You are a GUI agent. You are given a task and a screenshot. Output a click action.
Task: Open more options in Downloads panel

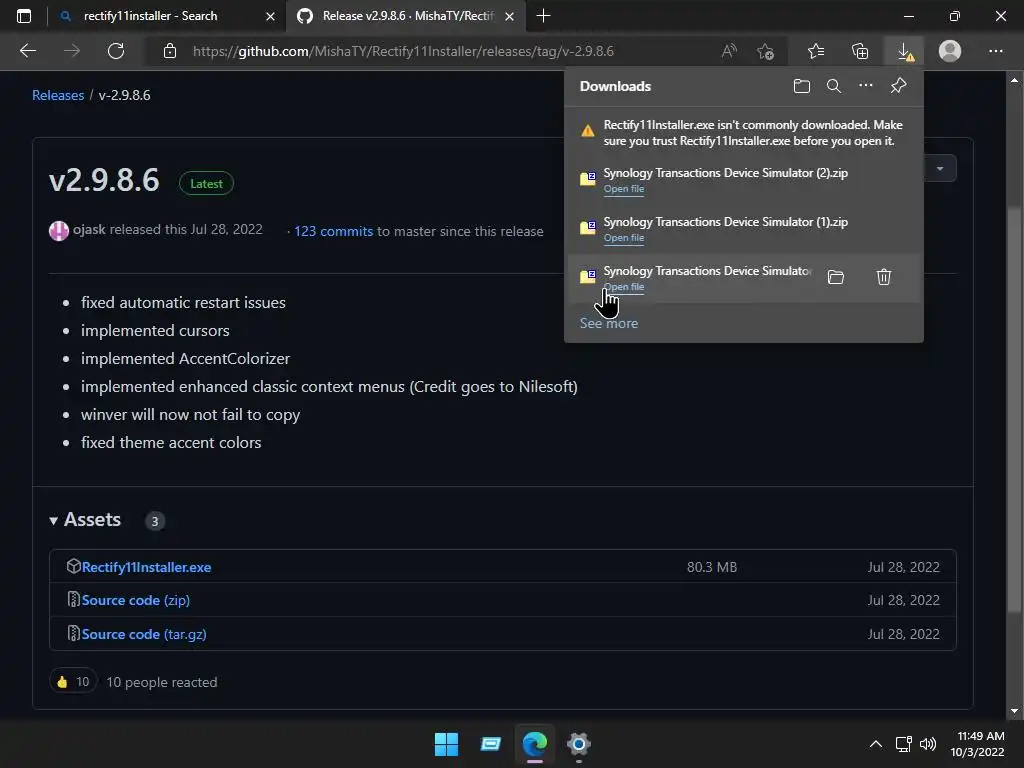pyautogui.click(x=865, y=86)
